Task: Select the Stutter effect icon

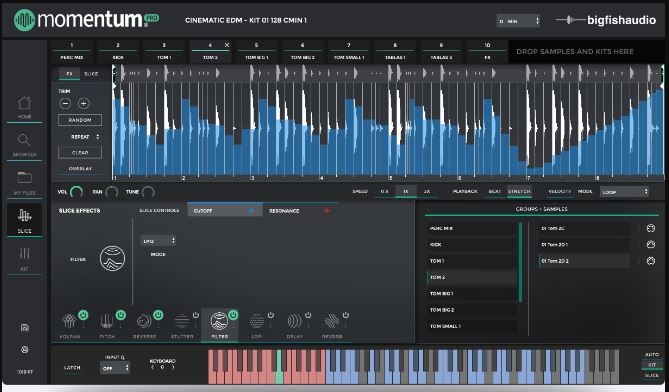Action: 182,321
